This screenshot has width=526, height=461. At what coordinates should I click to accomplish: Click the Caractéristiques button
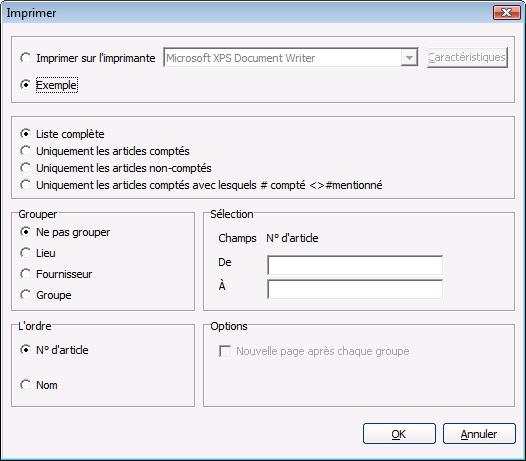[x=467, y=57]
